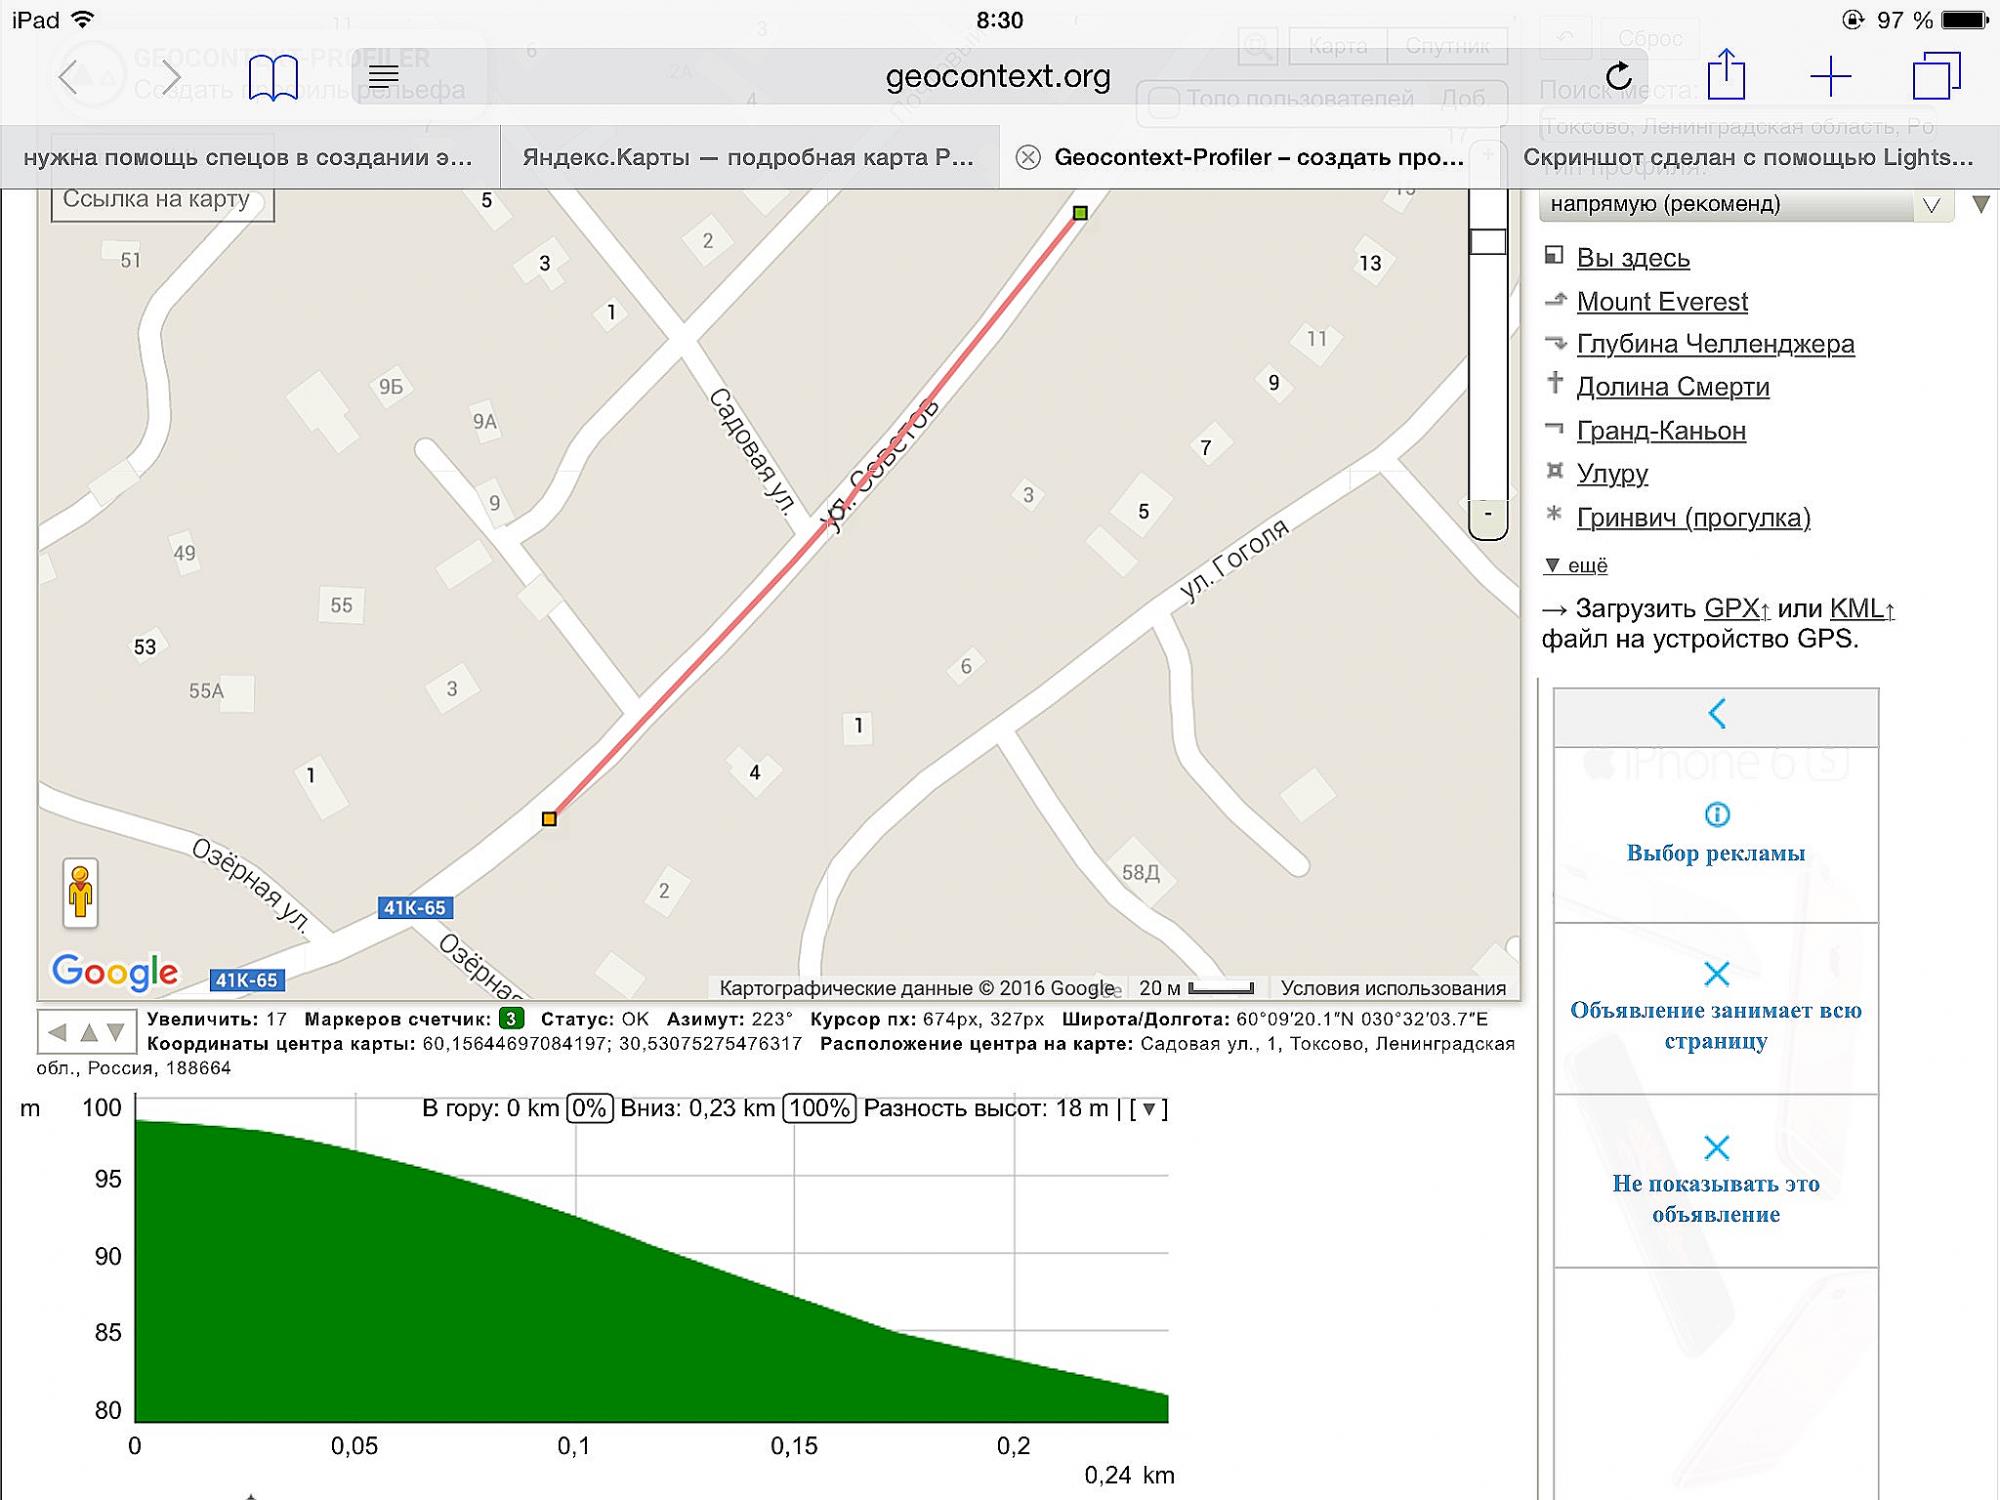Image resolution: width=2000 pixels, height=1500 pixels.
Task: Open the 'Вы здесь' link
Action: tap(1633, 258)
